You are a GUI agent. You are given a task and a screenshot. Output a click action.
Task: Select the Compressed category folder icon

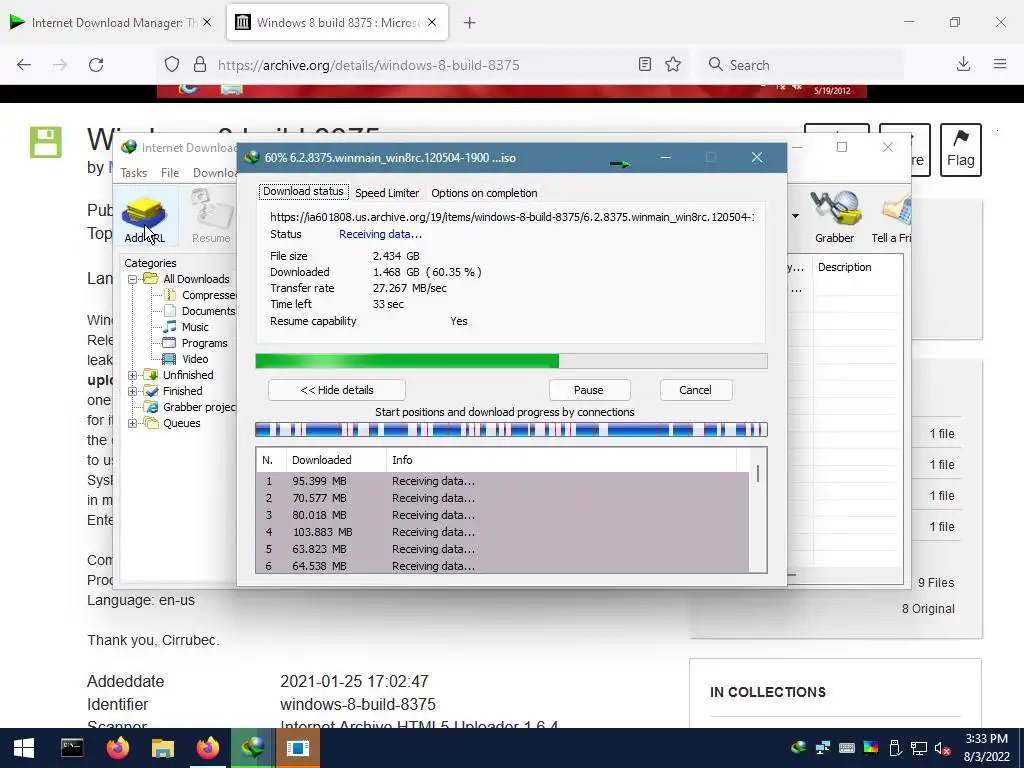coord(170,295)
